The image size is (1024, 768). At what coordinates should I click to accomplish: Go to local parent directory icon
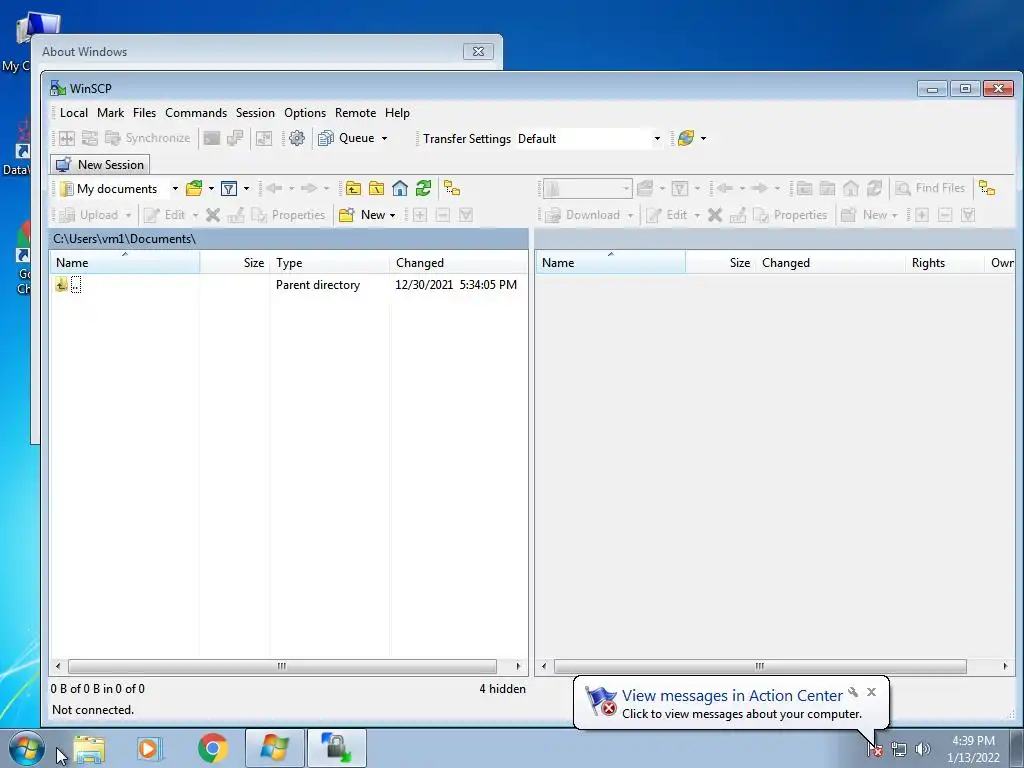coord(353,189)
